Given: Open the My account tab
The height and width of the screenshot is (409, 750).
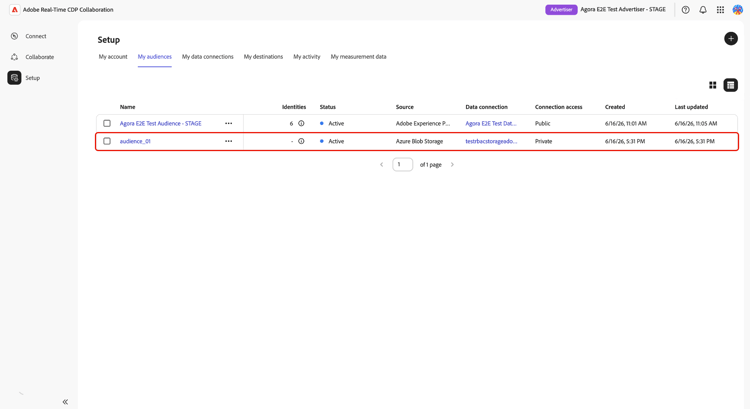Looking at the screenshot, I should (x=113, y=56).
